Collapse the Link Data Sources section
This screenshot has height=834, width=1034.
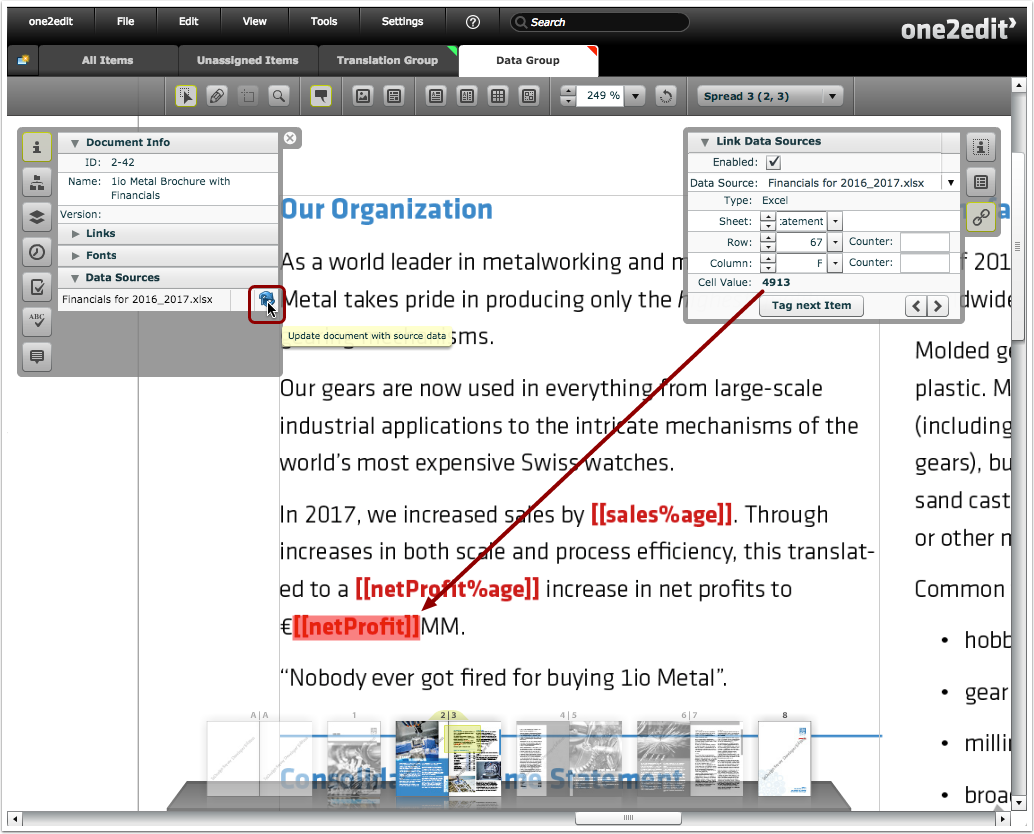[705, 142]
